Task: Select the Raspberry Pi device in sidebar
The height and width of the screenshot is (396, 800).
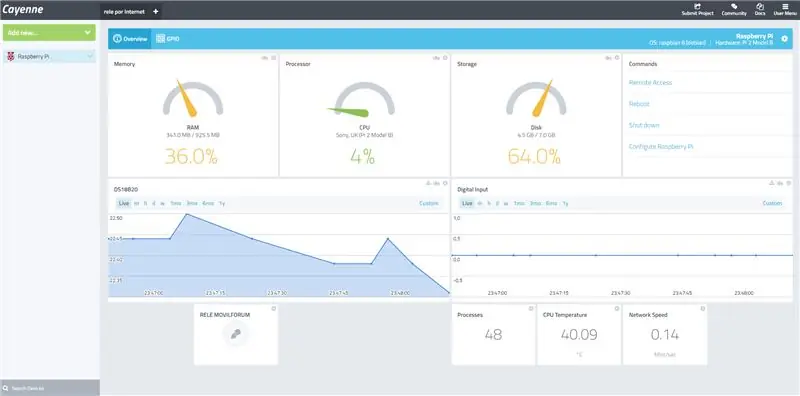Action: tap(49, 57)
